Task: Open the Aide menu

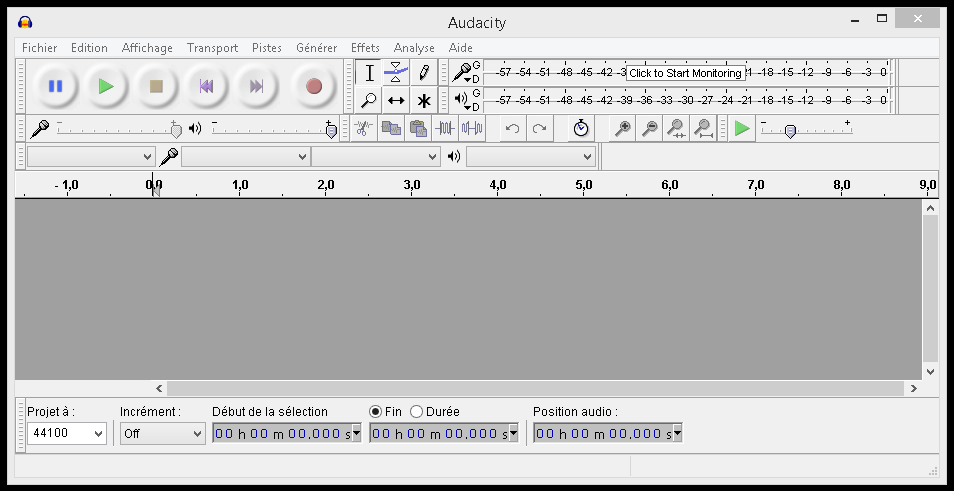Action: point(461,47)
